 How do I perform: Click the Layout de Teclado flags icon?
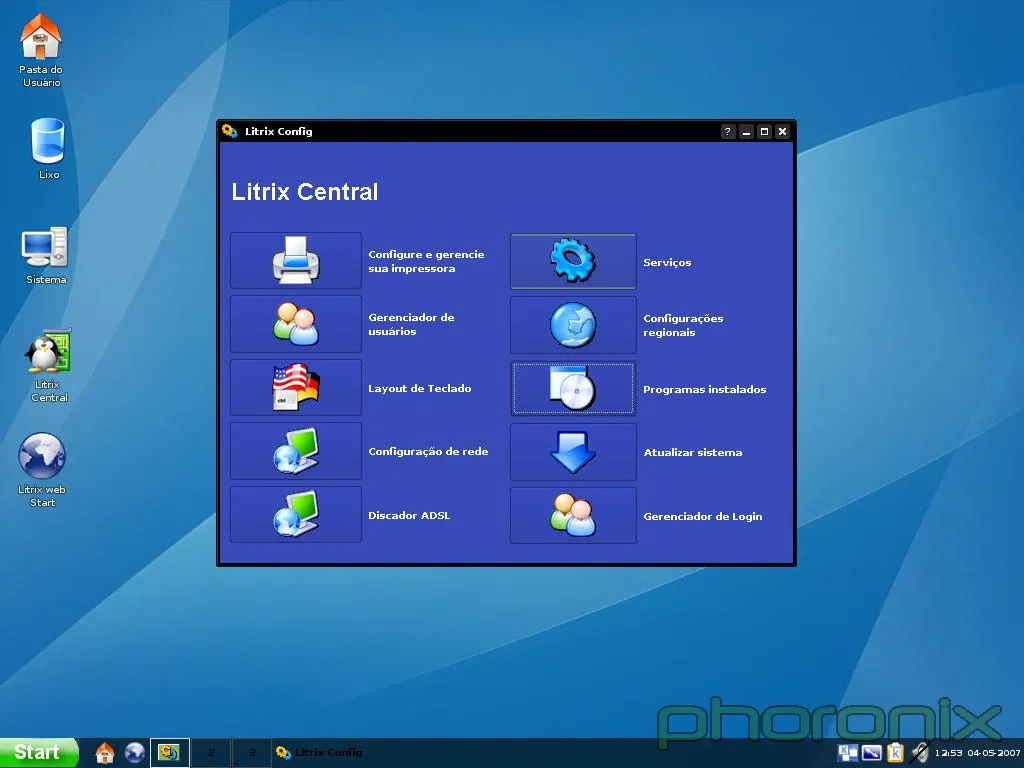click(296, 387)
